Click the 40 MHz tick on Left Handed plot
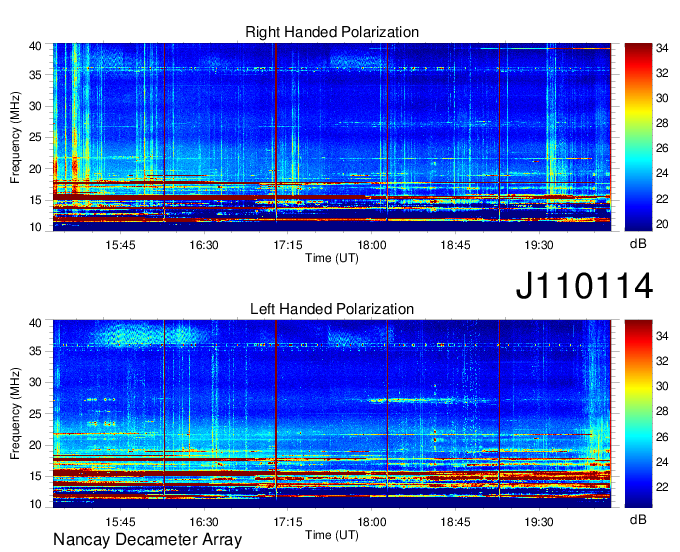 tap(35, 323)
